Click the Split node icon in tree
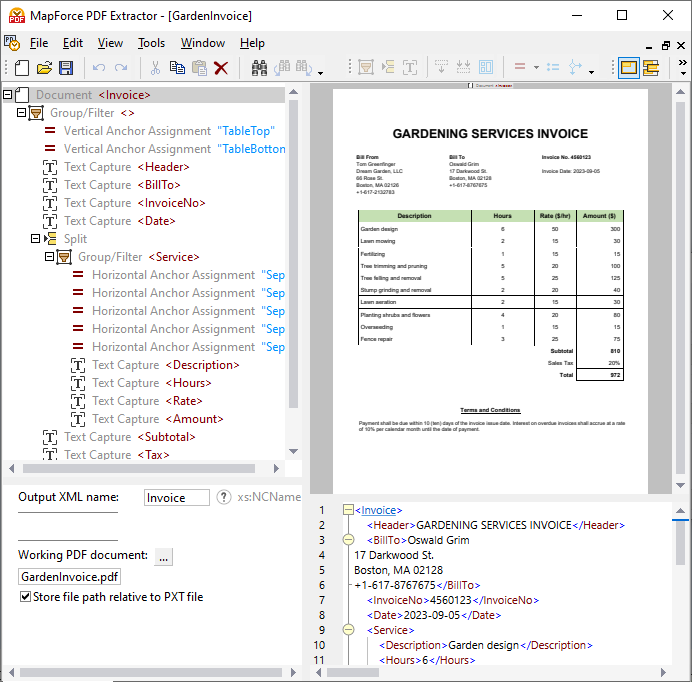The image size is (692, 682). click(x=50, y=239)
